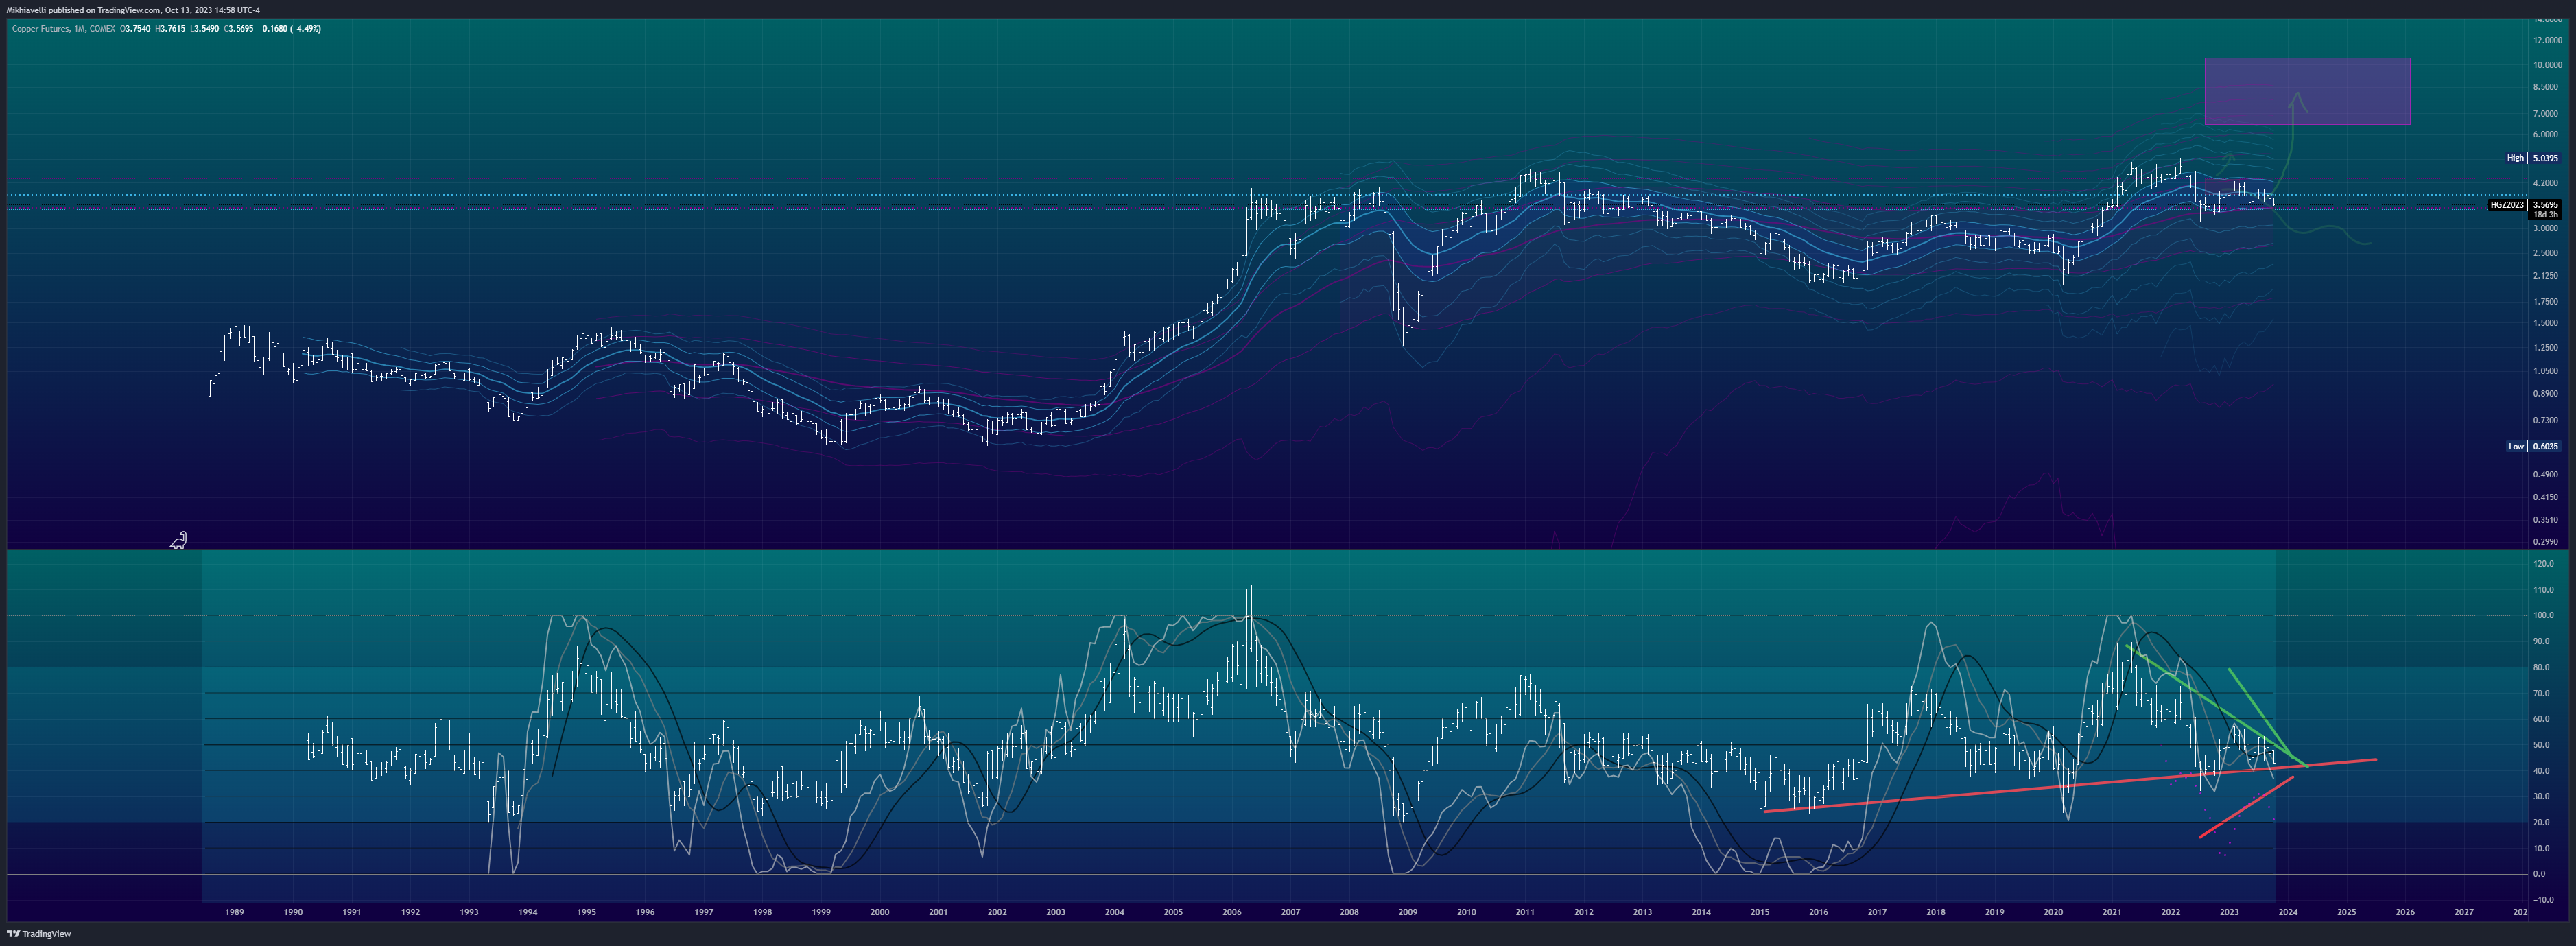Image resolution: width=2576 pixels, height=946 pixels.
Task: Click the close value 'C3.5695' in the legend
Action: (x=239, y=29)
